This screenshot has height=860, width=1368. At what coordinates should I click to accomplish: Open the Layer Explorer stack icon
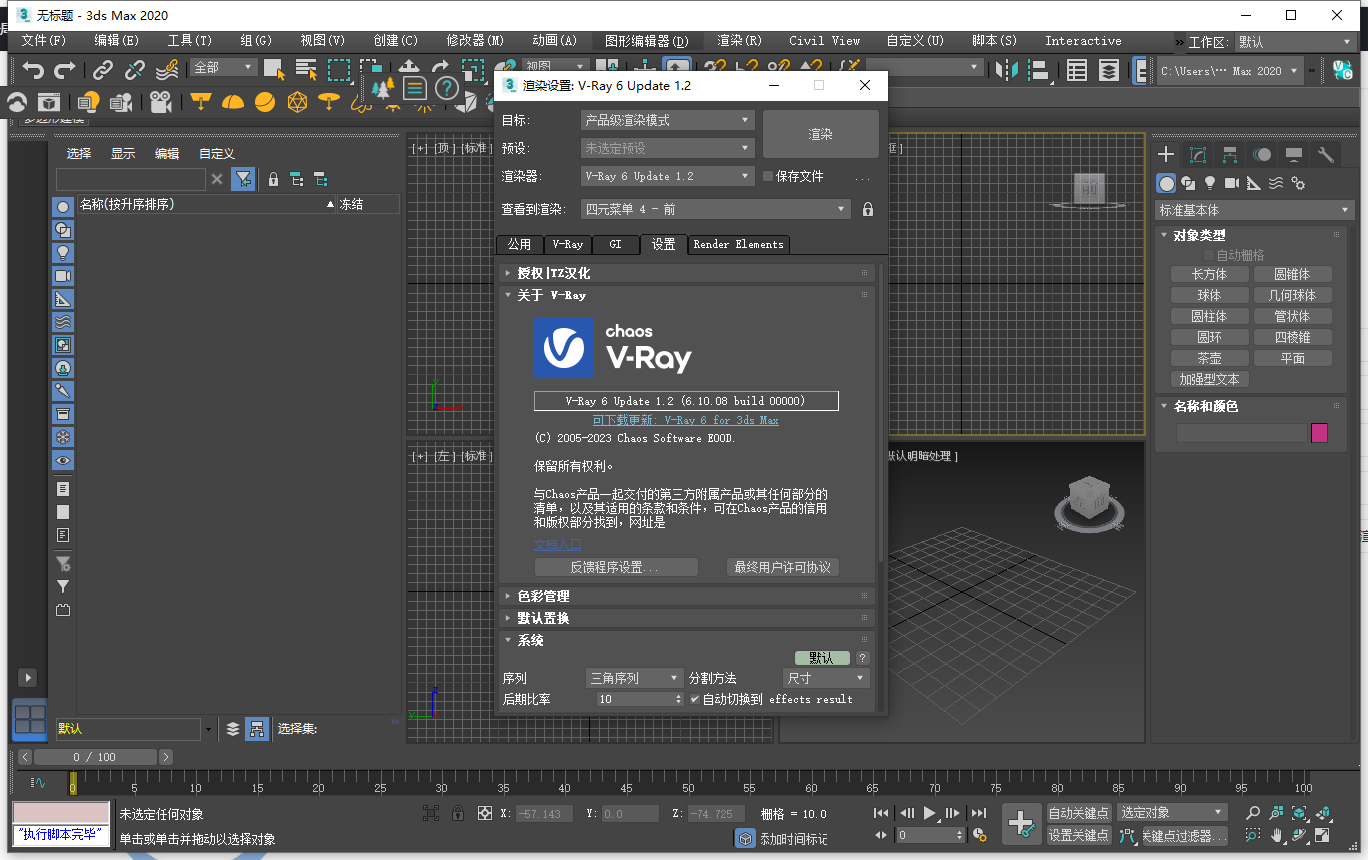tap(1109, 70)
